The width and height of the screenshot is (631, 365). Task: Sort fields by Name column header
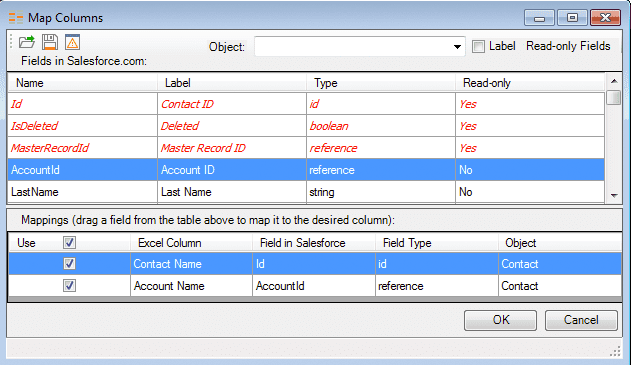(x=82, y=83)
